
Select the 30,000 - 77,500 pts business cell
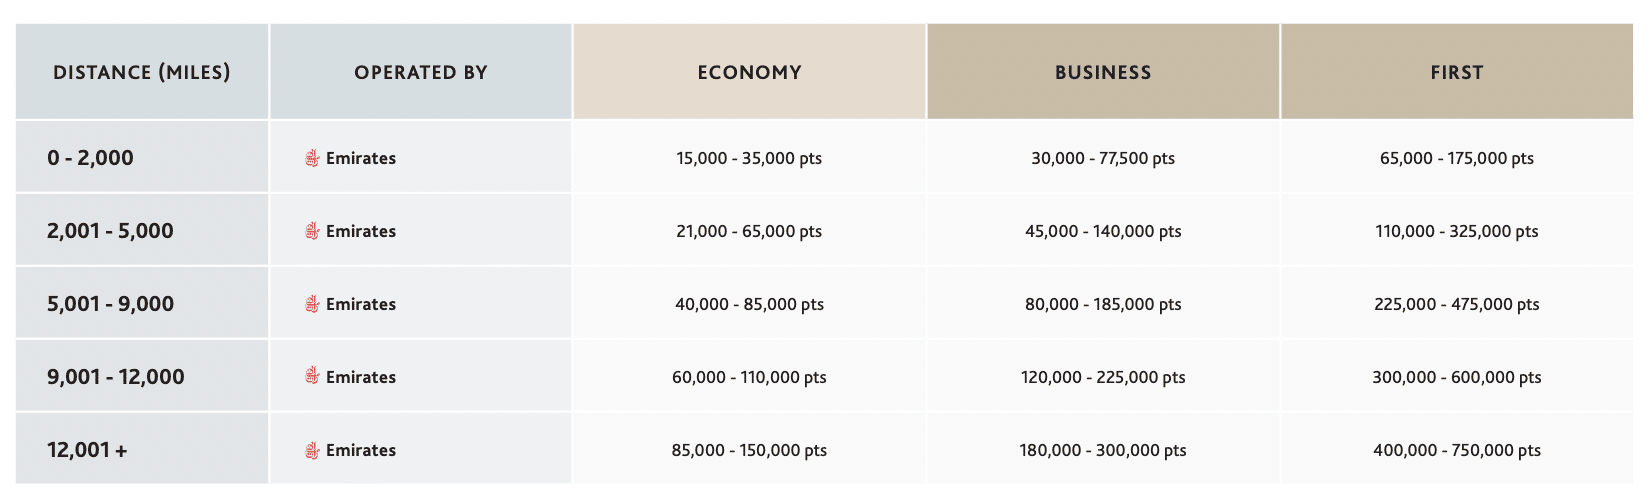pyautogui.click(x=1103, y=158)
